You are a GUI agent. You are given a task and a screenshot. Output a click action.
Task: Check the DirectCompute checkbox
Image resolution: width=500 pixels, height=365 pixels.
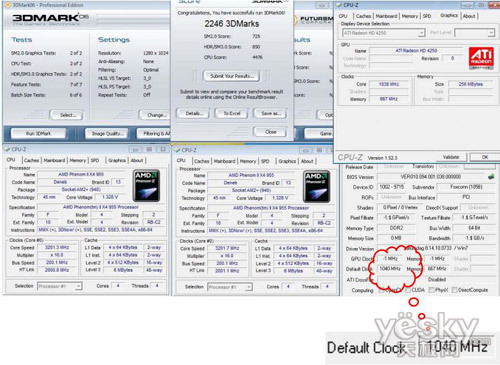coord(454,290)
